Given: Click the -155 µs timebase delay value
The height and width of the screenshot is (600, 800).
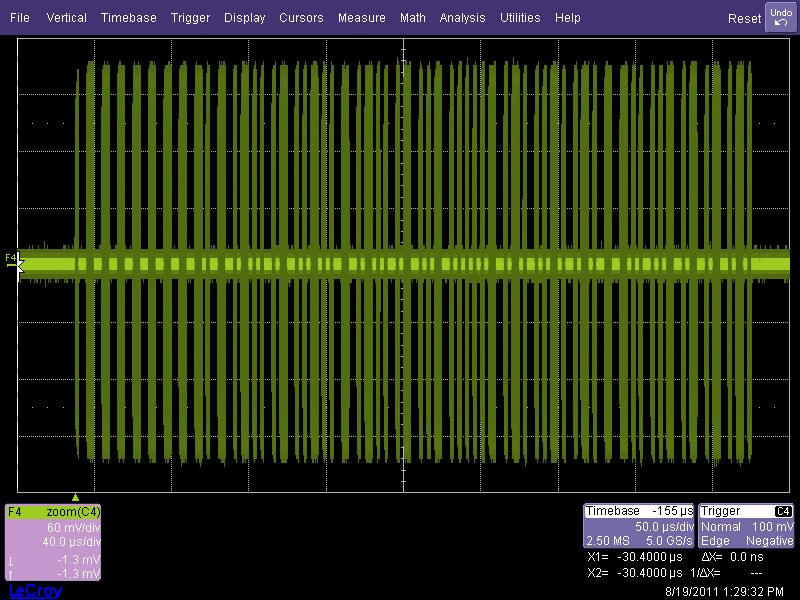Looking at the screenshot, I should [672, 511].
